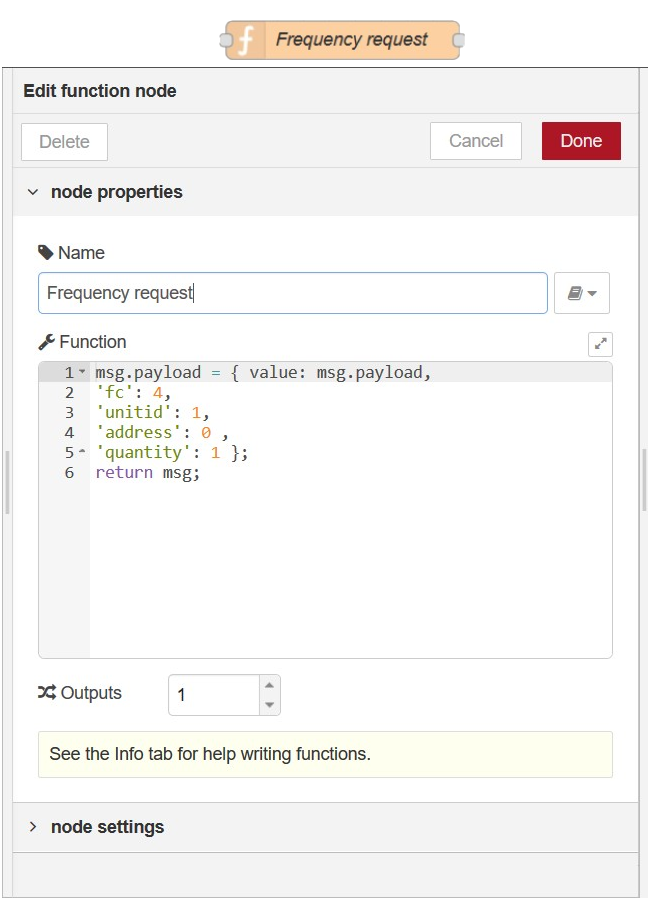Fold code at line 1 arrow

click(x=82, y=372)
